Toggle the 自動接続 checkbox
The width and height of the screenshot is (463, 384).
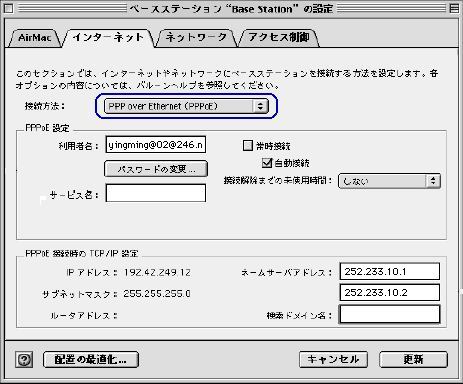(267, 163)
